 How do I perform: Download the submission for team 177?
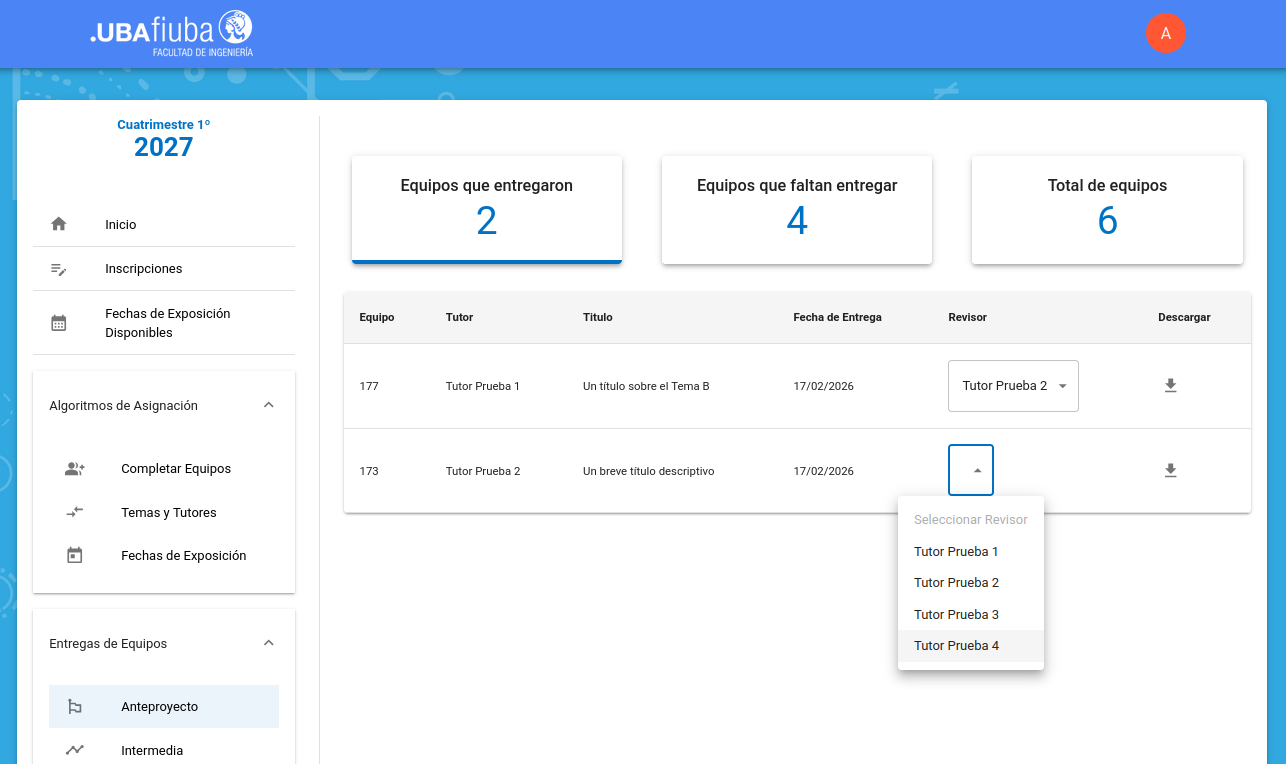[x=1170, y=386]
